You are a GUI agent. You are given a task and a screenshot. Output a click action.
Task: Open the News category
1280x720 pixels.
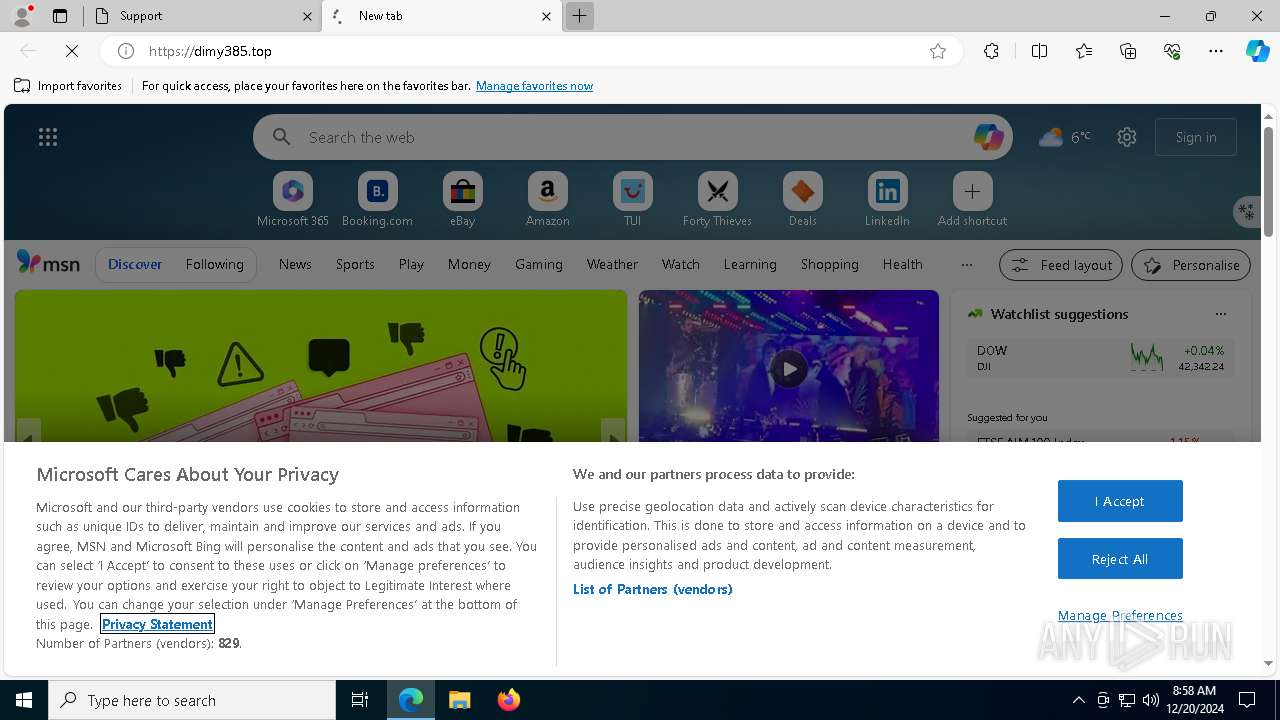click(x=295, y=264)
